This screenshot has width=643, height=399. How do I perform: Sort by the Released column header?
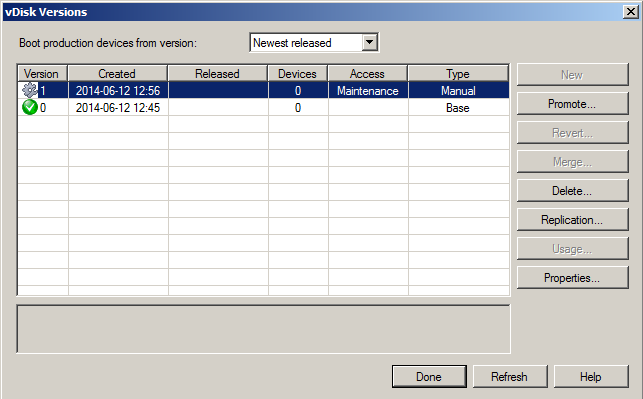[x=218, y=74]
